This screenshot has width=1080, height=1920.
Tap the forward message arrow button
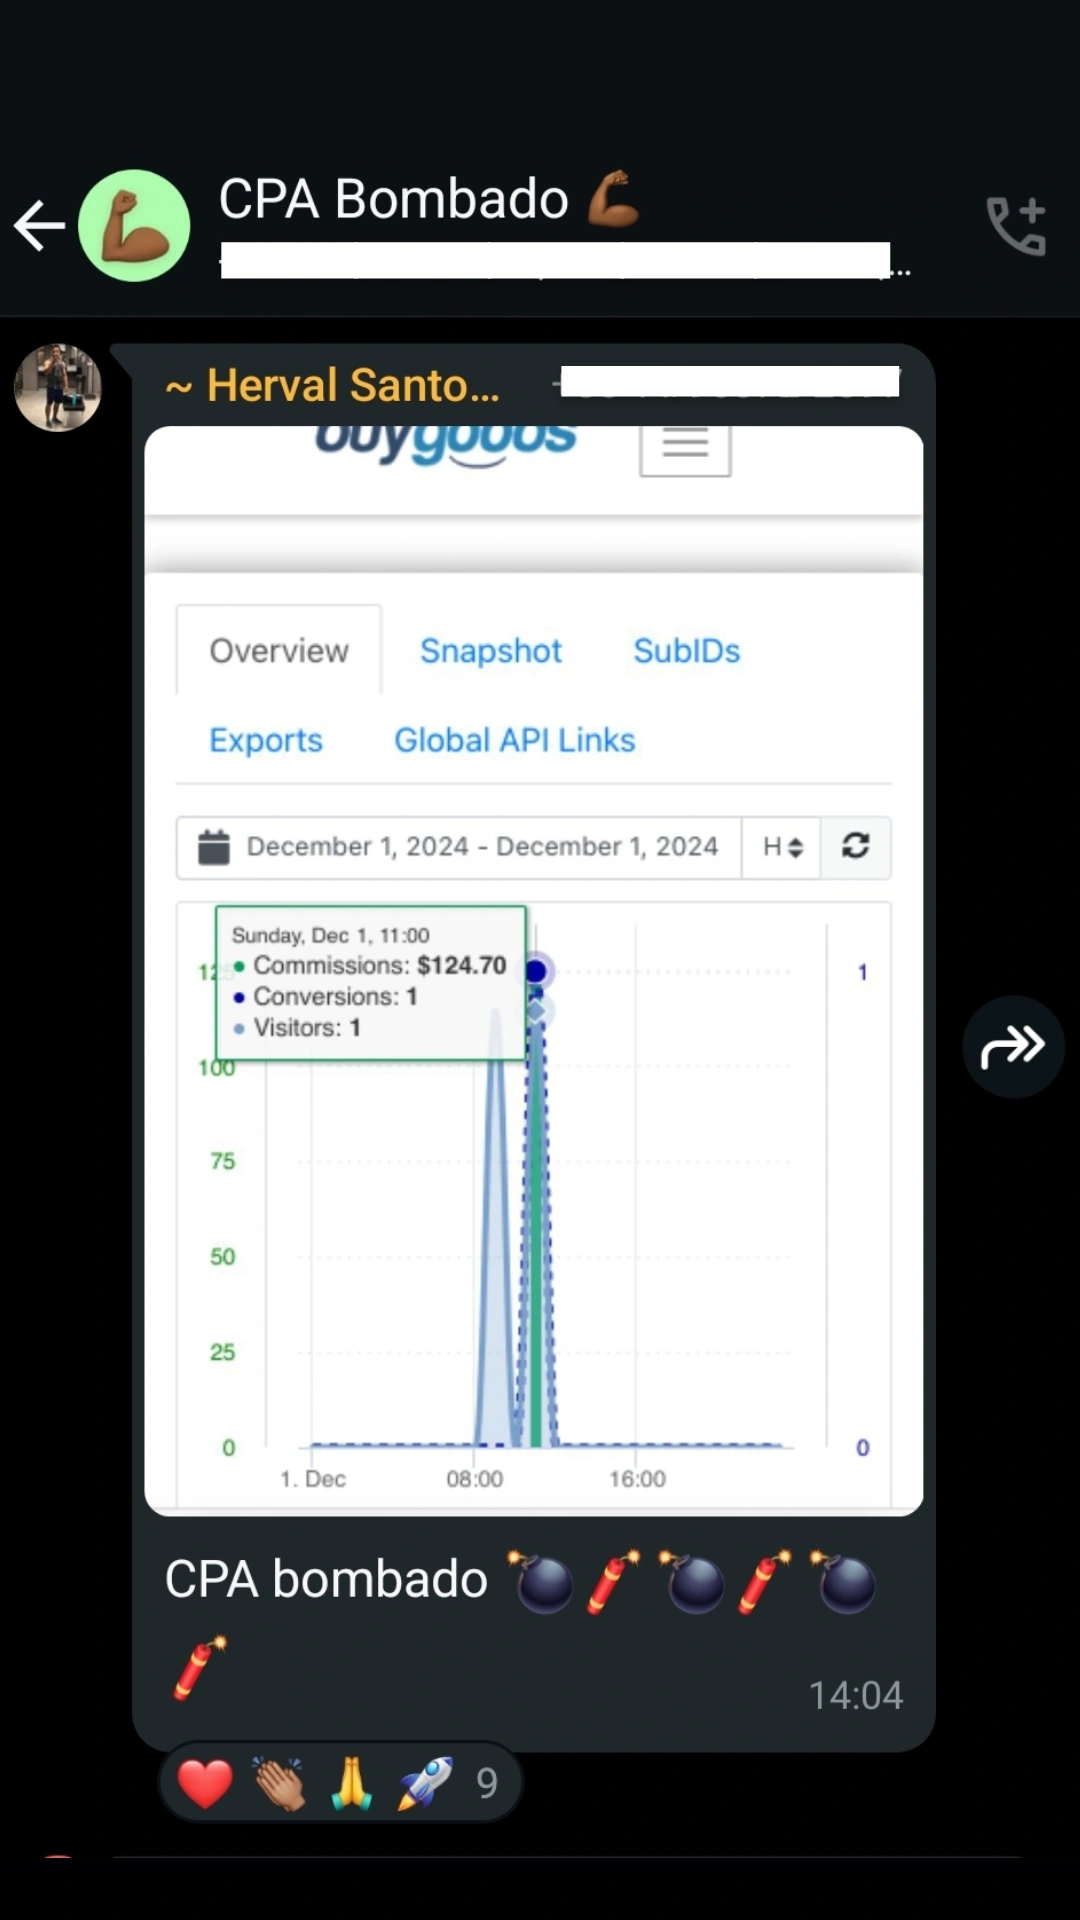pyautogui.click(x=1012, y=1047)
